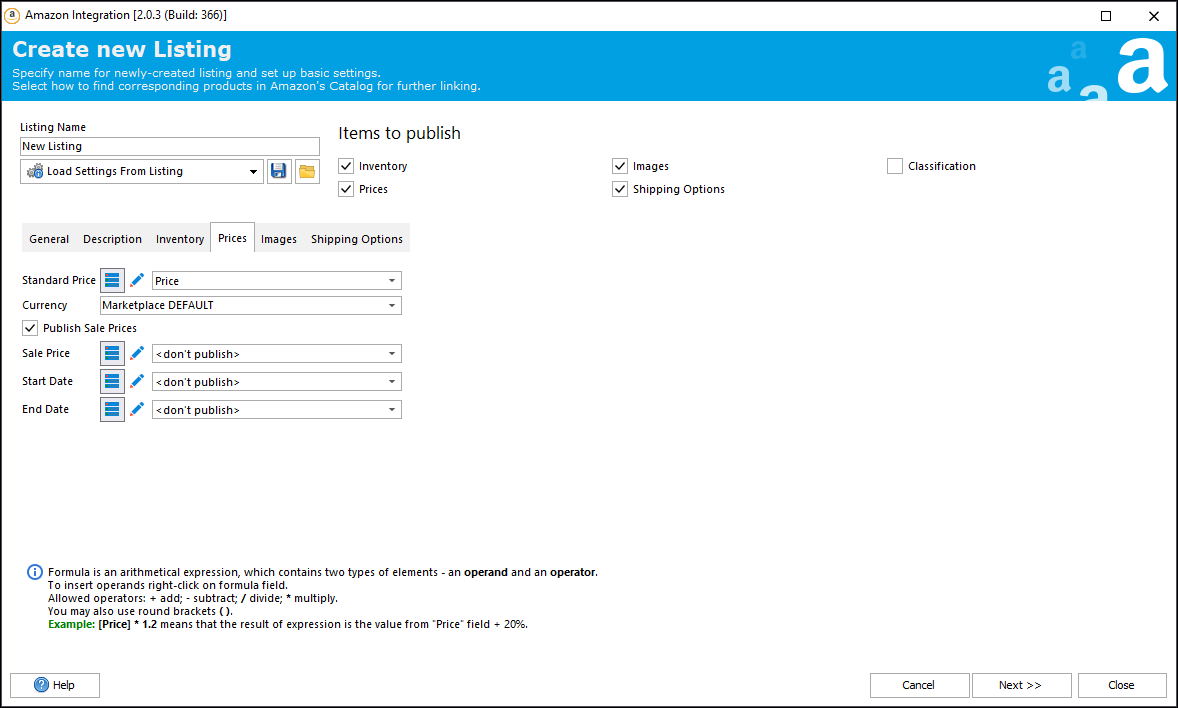1178x708 pixels.
Task: Click the Amazon app icon in the title bar
Action: [x=12, y=15]
